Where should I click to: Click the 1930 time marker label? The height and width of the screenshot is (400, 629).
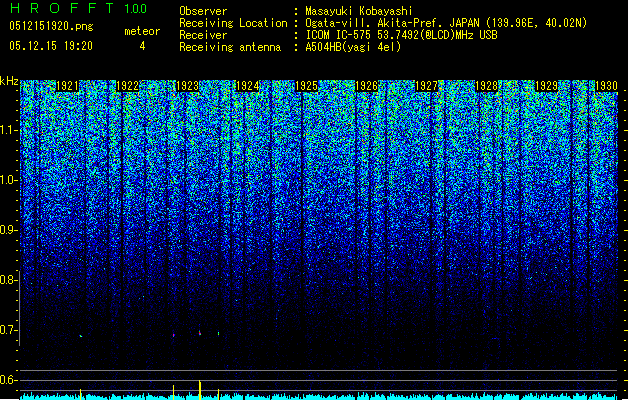point(606,86)
